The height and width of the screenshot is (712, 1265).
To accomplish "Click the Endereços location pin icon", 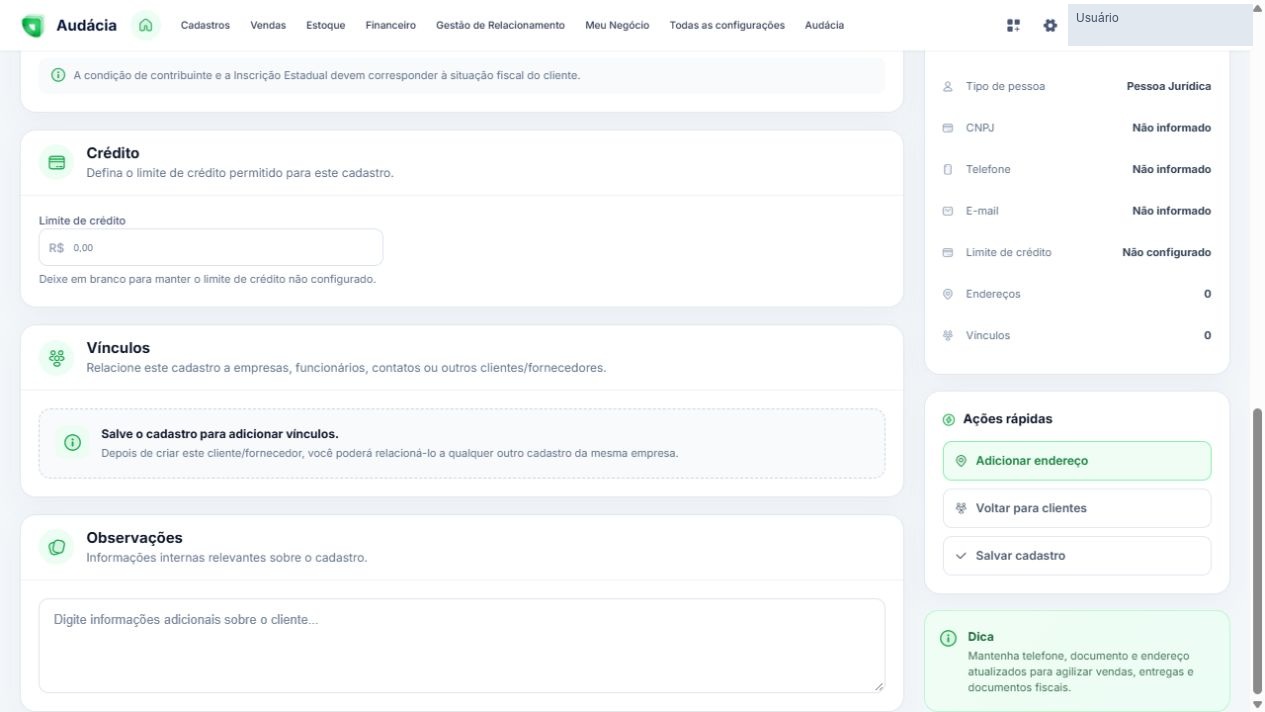I will (948, 294).
